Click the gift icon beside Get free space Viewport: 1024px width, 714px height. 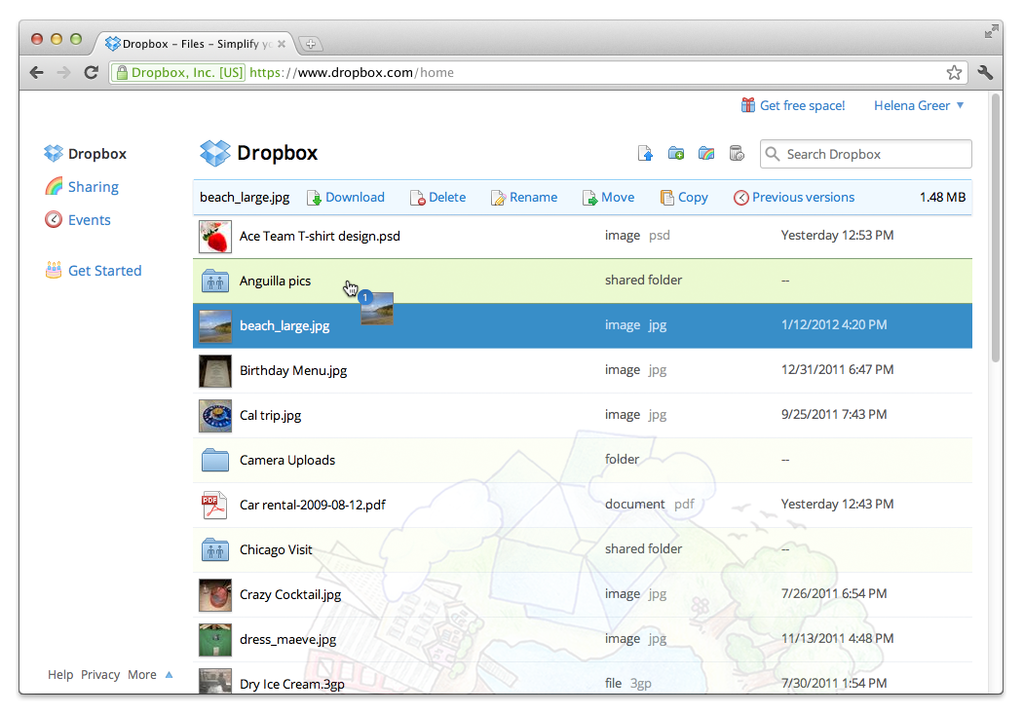tap(748, 105)
